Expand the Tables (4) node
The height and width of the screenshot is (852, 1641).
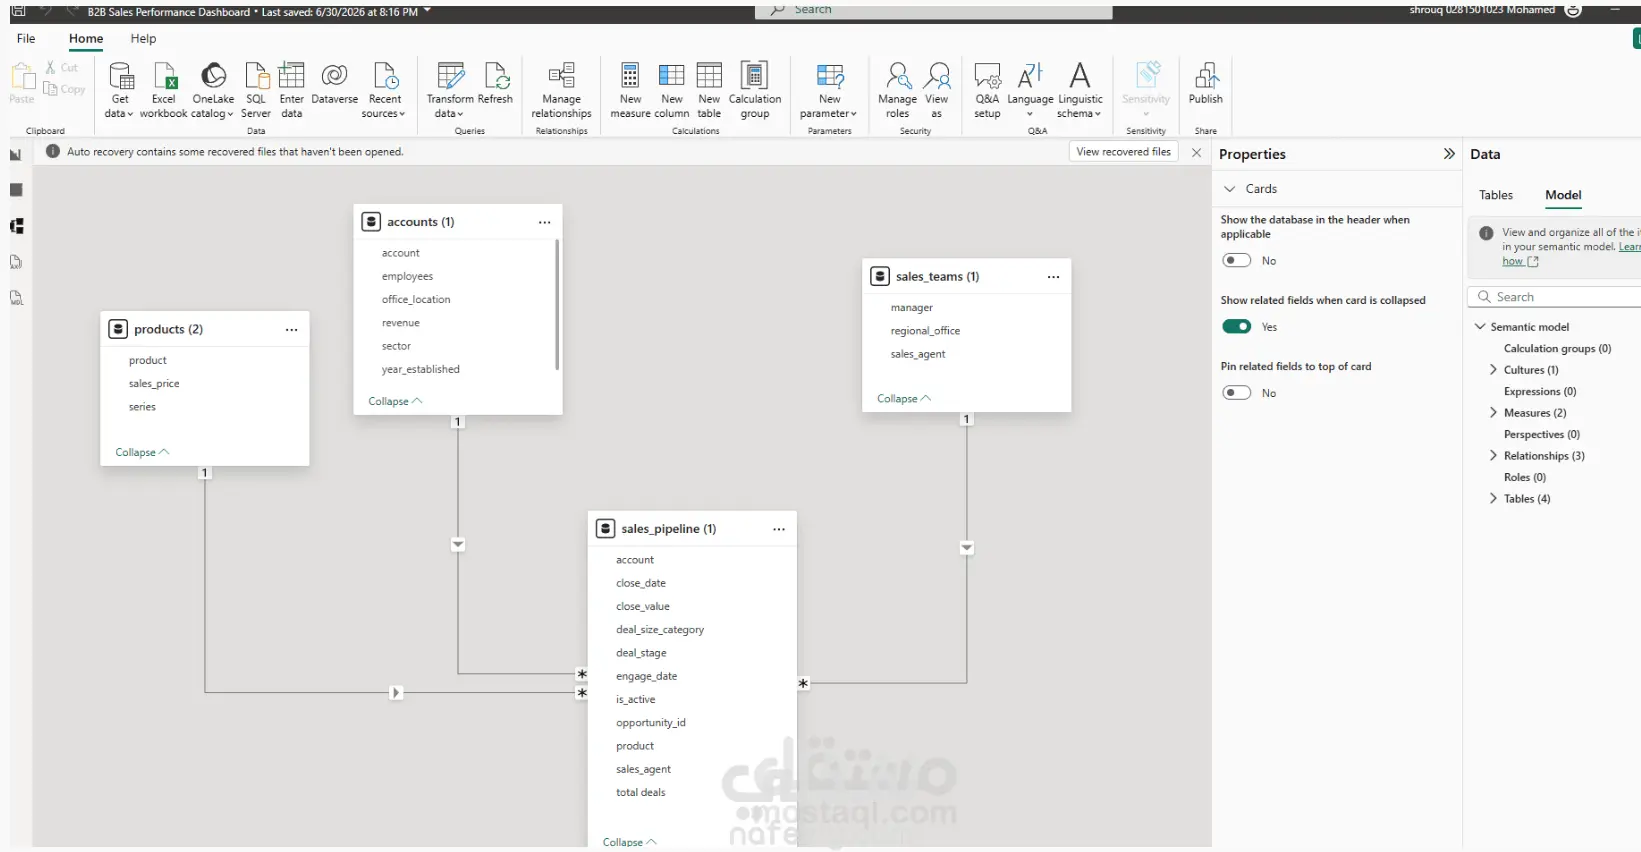click(x=1494, y=499)
